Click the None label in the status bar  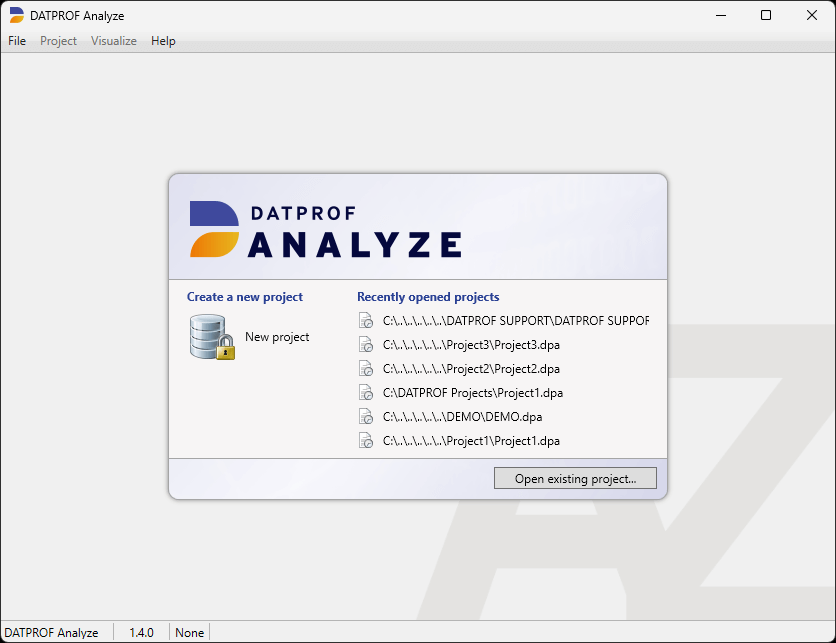click(189, 632)
